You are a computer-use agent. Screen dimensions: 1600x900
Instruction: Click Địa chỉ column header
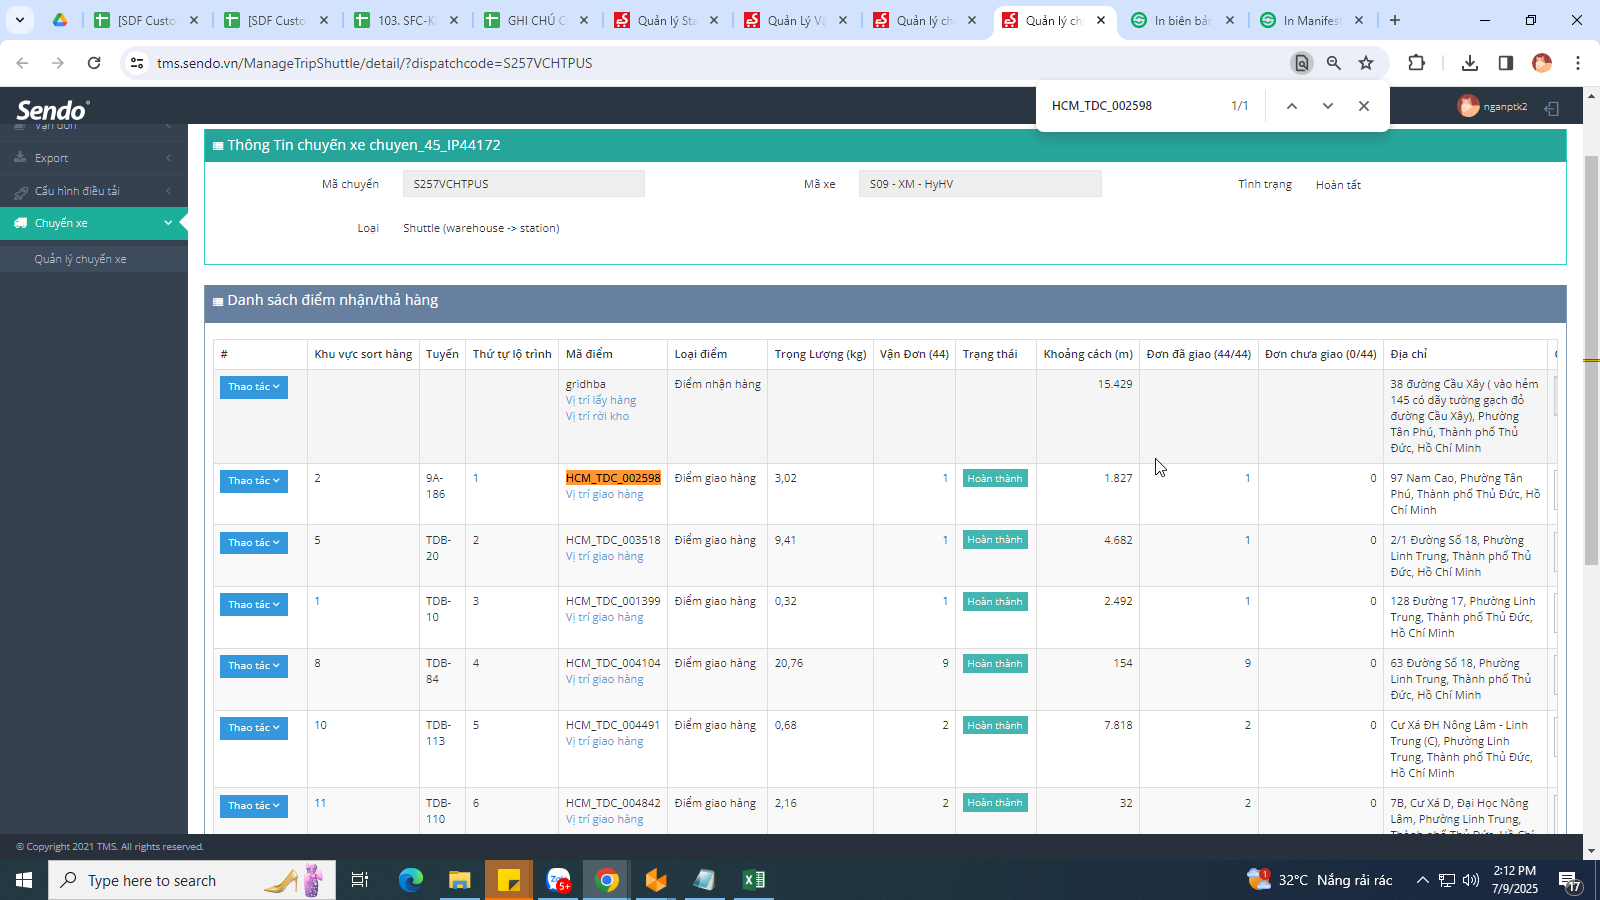coord(1409,354)
